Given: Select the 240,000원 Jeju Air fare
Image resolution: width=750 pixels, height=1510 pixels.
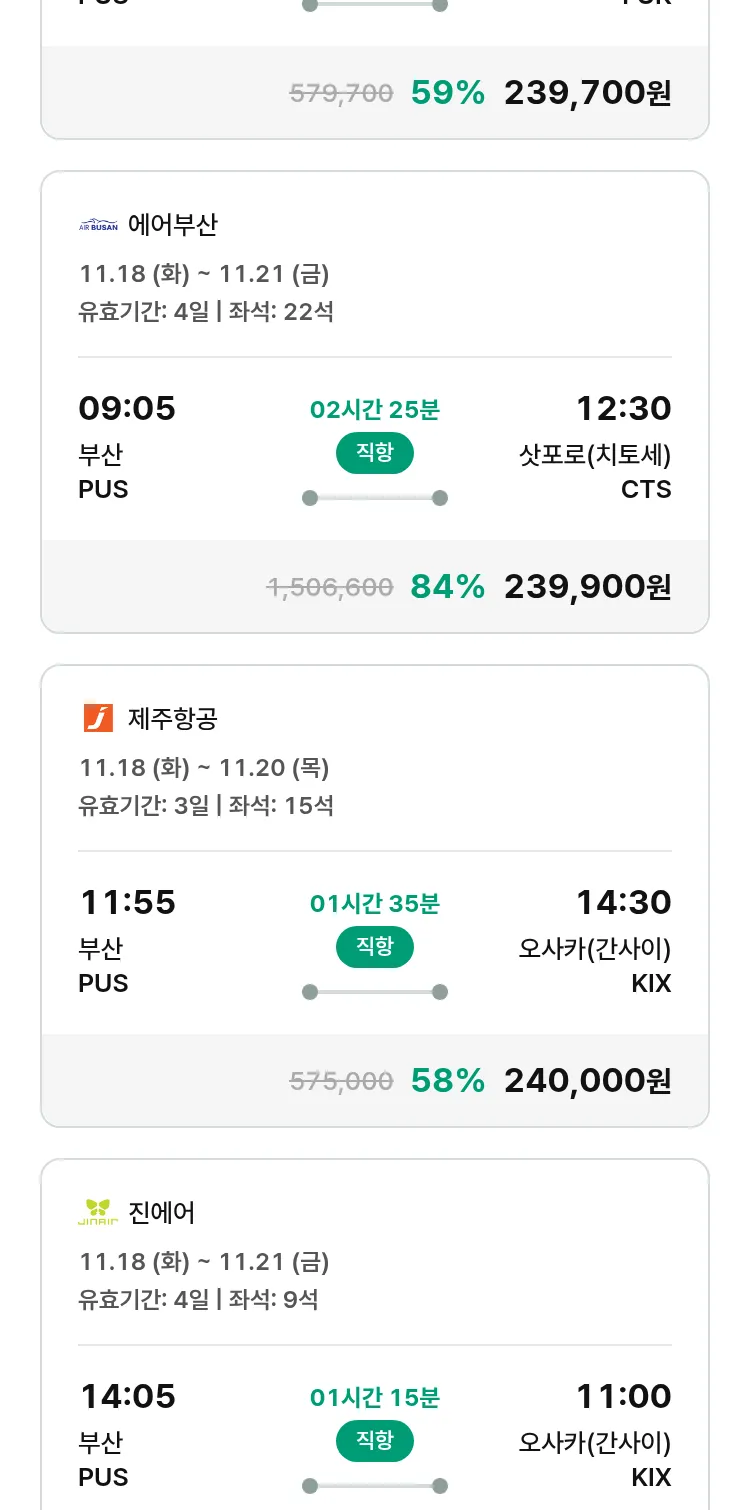Looking at the screenshot, I should pyautogui.click(x=587, y=1081).
